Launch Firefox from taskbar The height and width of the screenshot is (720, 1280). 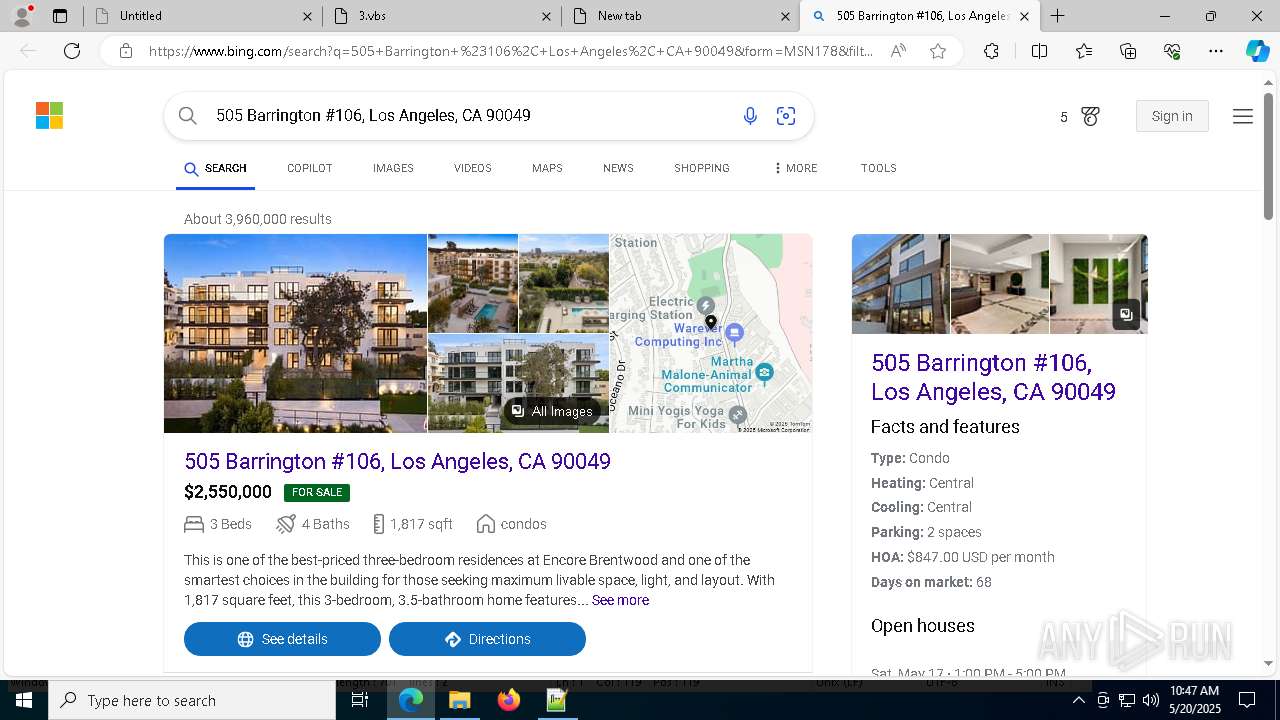click(x=508, y=700)
